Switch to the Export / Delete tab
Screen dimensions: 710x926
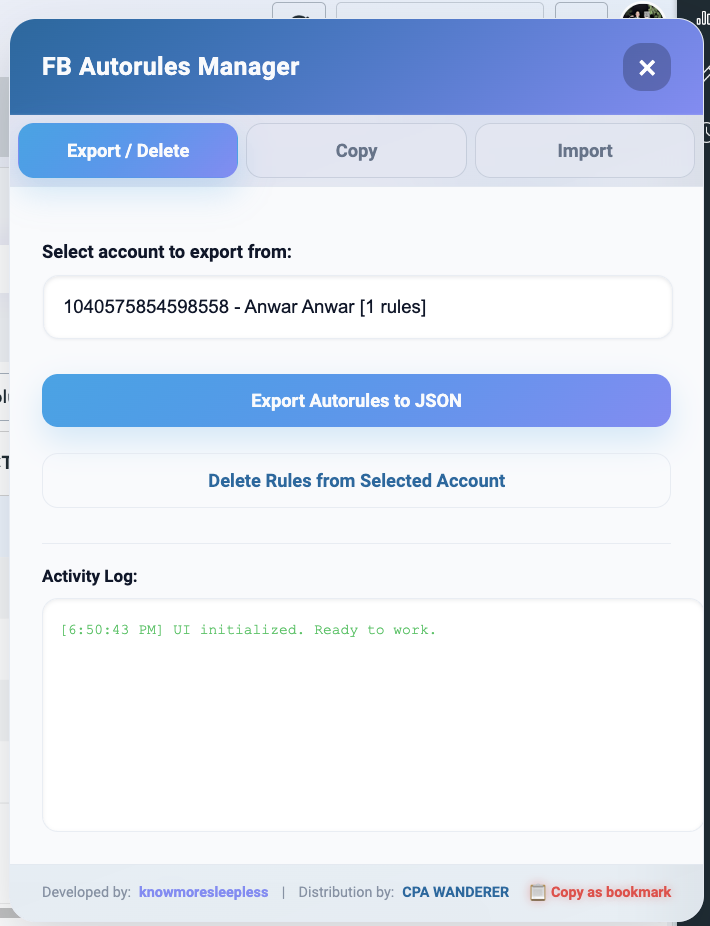pos(128,151)
